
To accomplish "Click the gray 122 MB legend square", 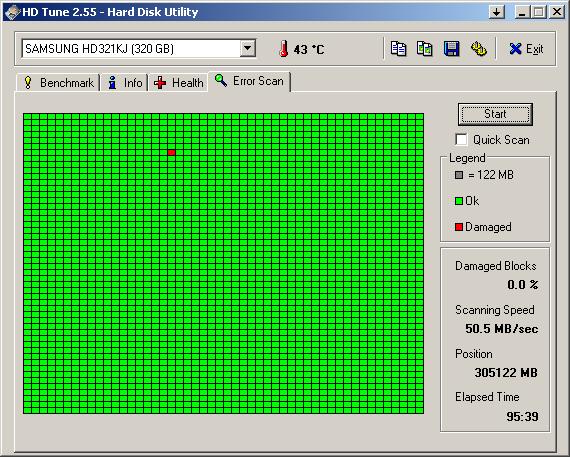I will (x=459, y=175).
